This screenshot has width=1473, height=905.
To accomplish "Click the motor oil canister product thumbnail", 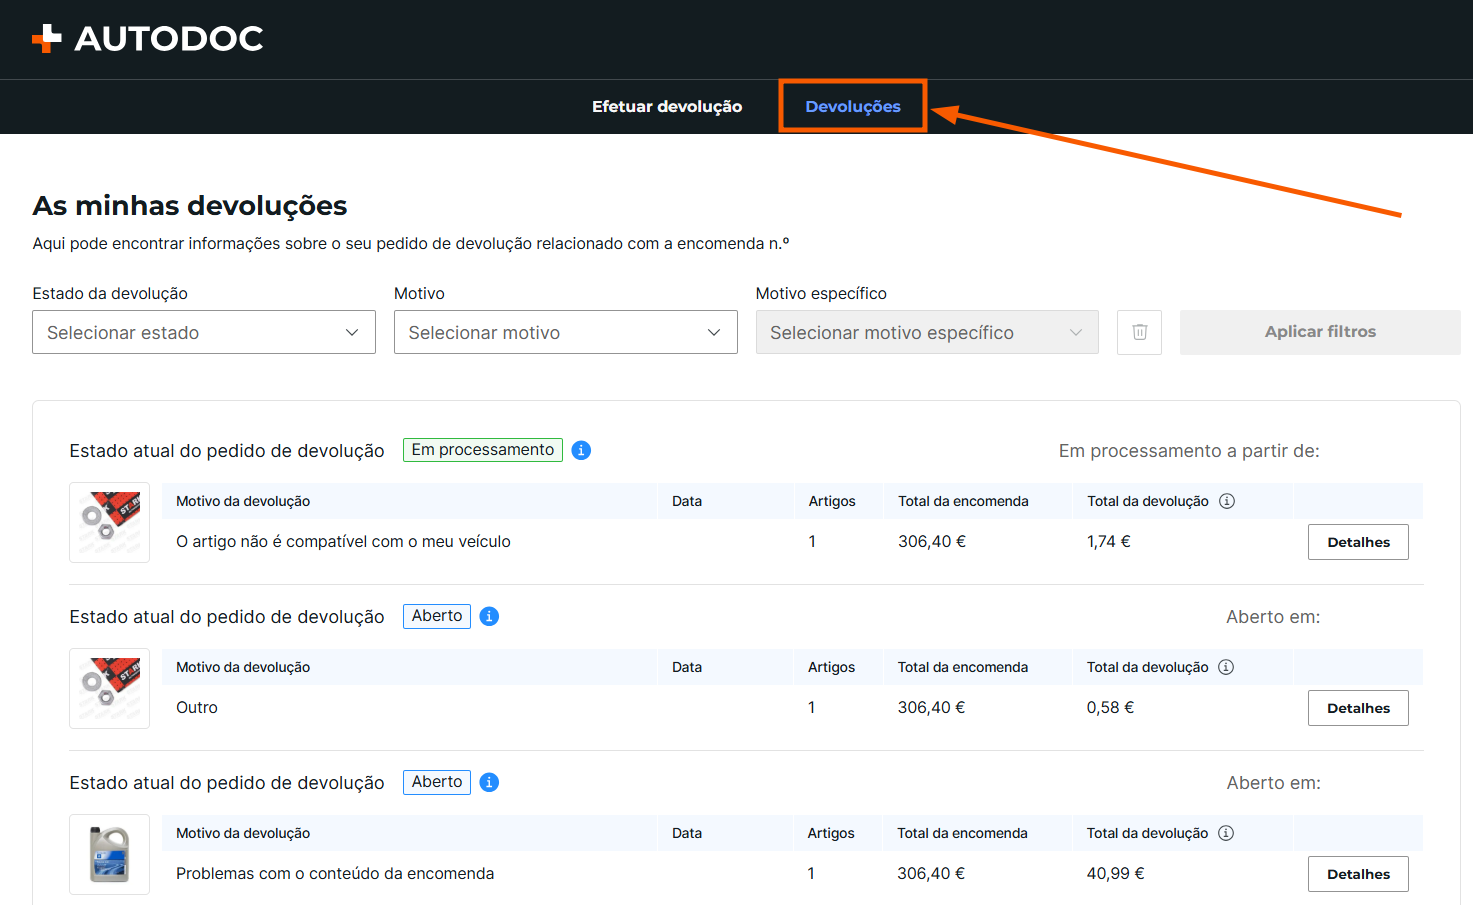I will point(110,854).
